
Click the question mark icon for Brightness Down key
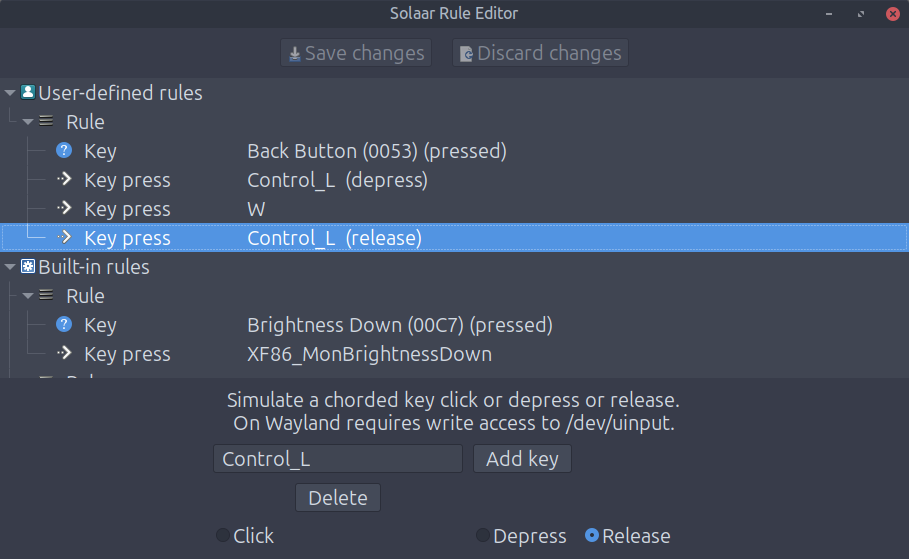(64, 325)
